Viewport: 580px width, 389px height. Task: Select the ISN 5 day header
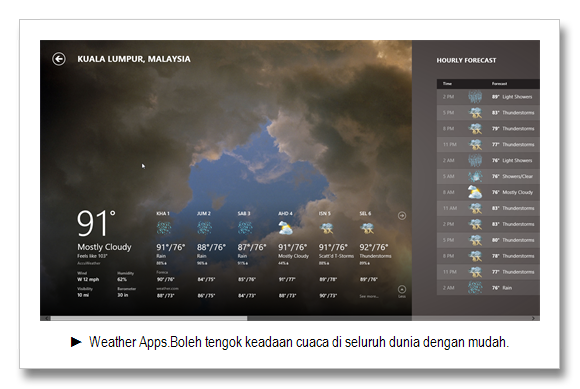point(325,213)
